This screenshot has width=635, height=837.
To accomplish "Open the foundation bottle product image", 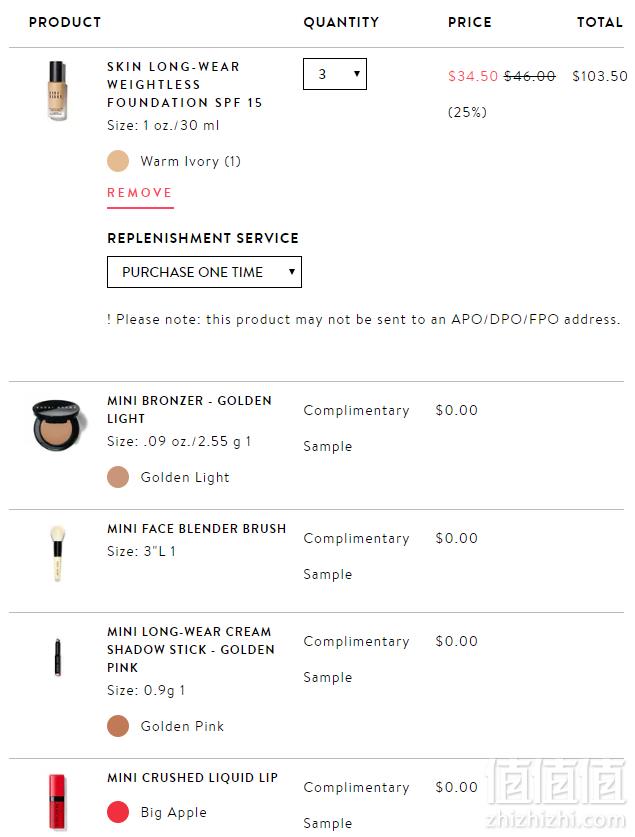I will pos(57,90).
